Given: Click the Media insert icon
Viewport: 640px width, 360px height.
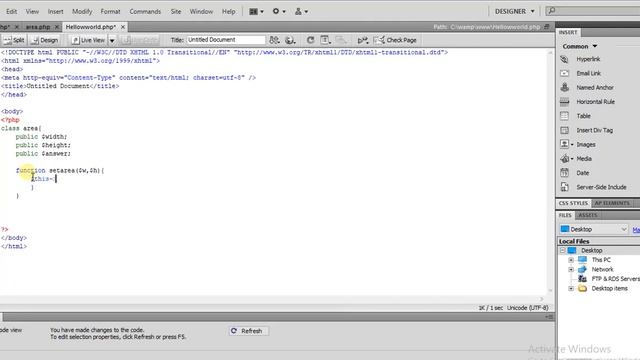Looking at the screenshot, I should click(x=564, y=158).
